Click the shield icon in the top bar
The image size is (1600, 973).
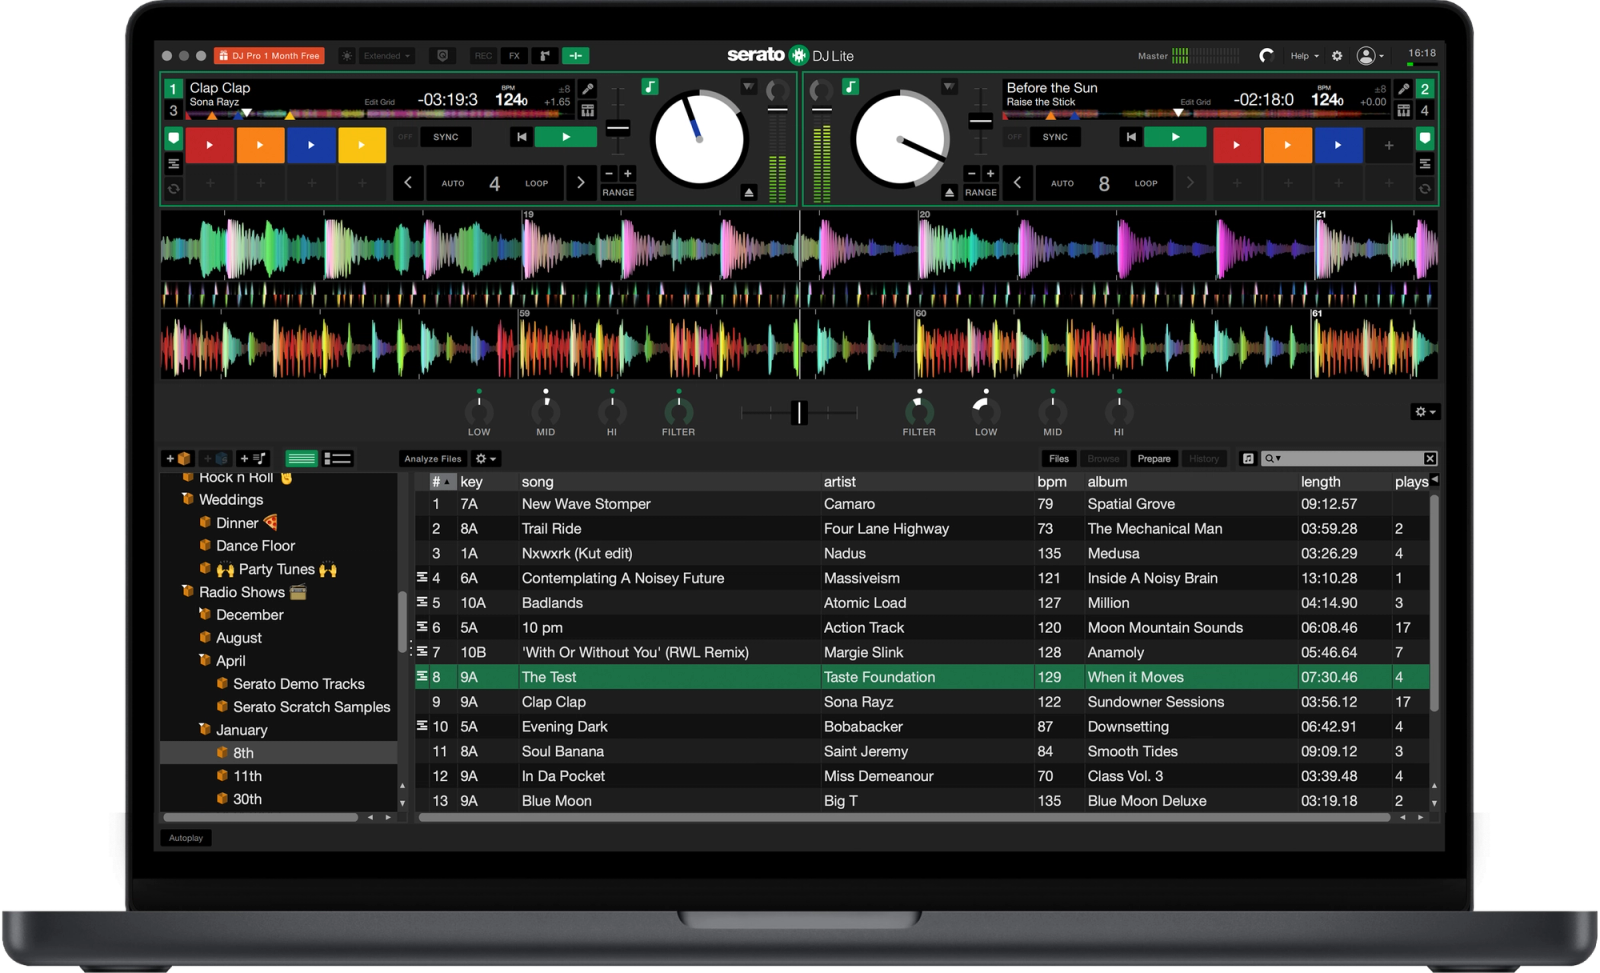[443, 56]
